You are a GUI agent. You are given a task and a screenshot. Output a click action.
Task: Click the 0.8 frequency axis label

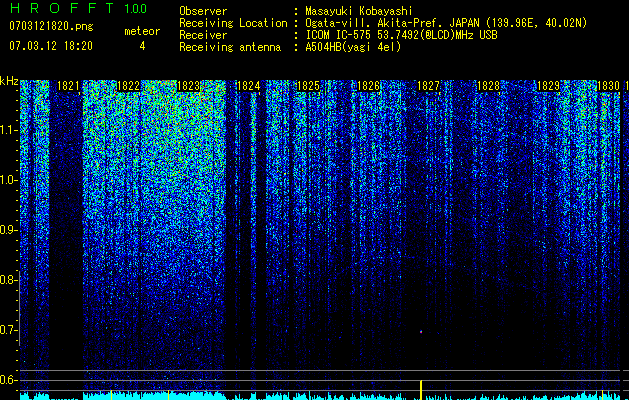tap(8, 280)
